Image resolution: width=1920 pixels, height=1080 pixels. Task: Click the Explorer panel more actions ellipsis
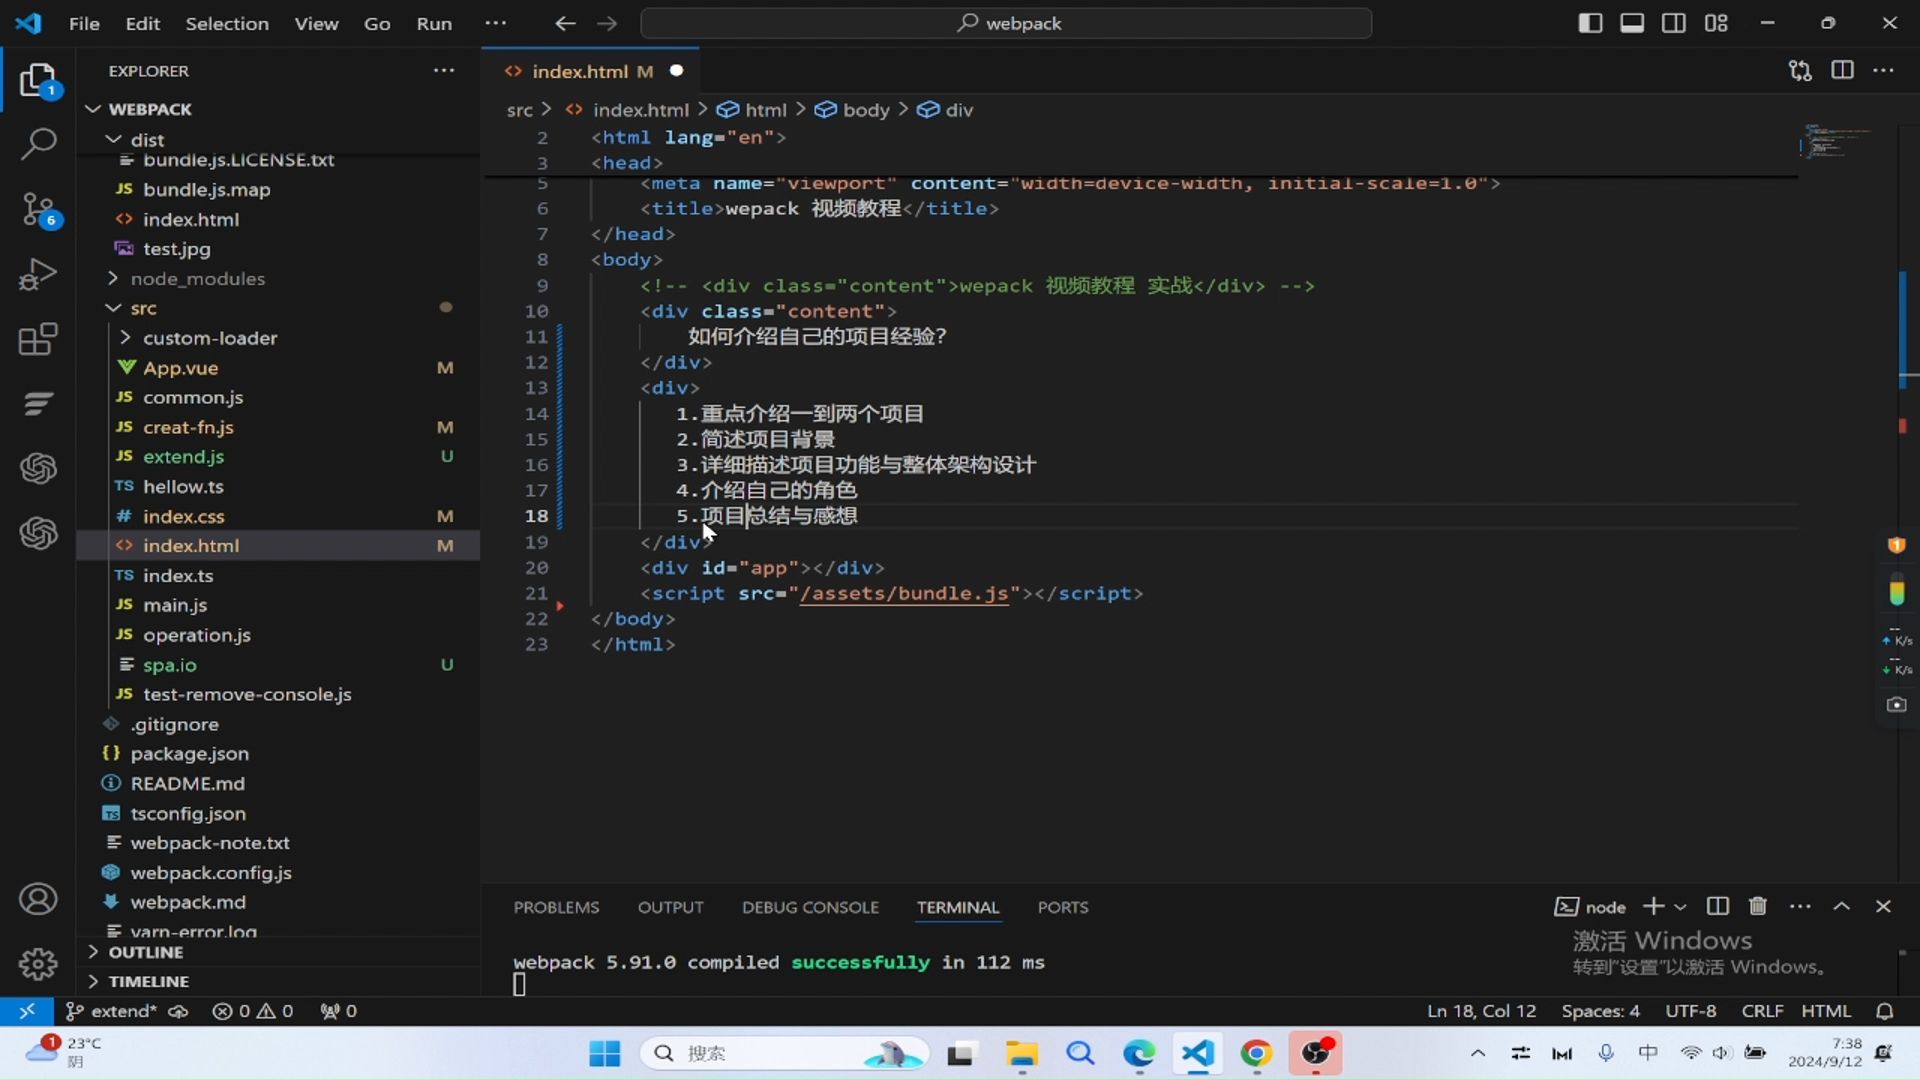[x=444, y=71]
